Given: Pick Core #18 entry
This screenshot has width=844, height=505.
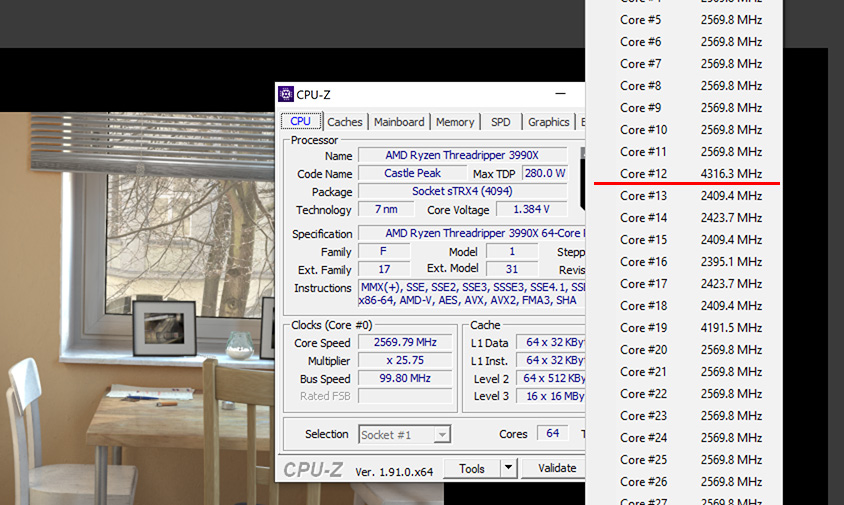Looking at the screenshot, I should tap(684, 306).
